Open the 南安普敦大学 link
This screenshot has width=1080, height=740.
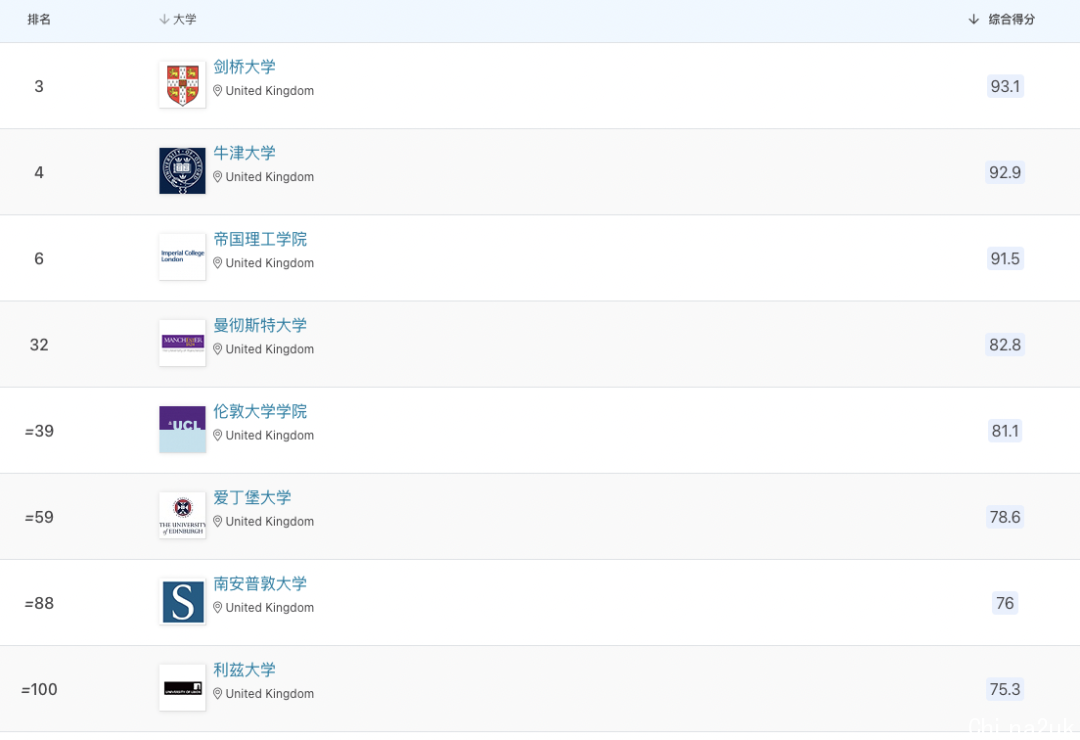[260, 584]
